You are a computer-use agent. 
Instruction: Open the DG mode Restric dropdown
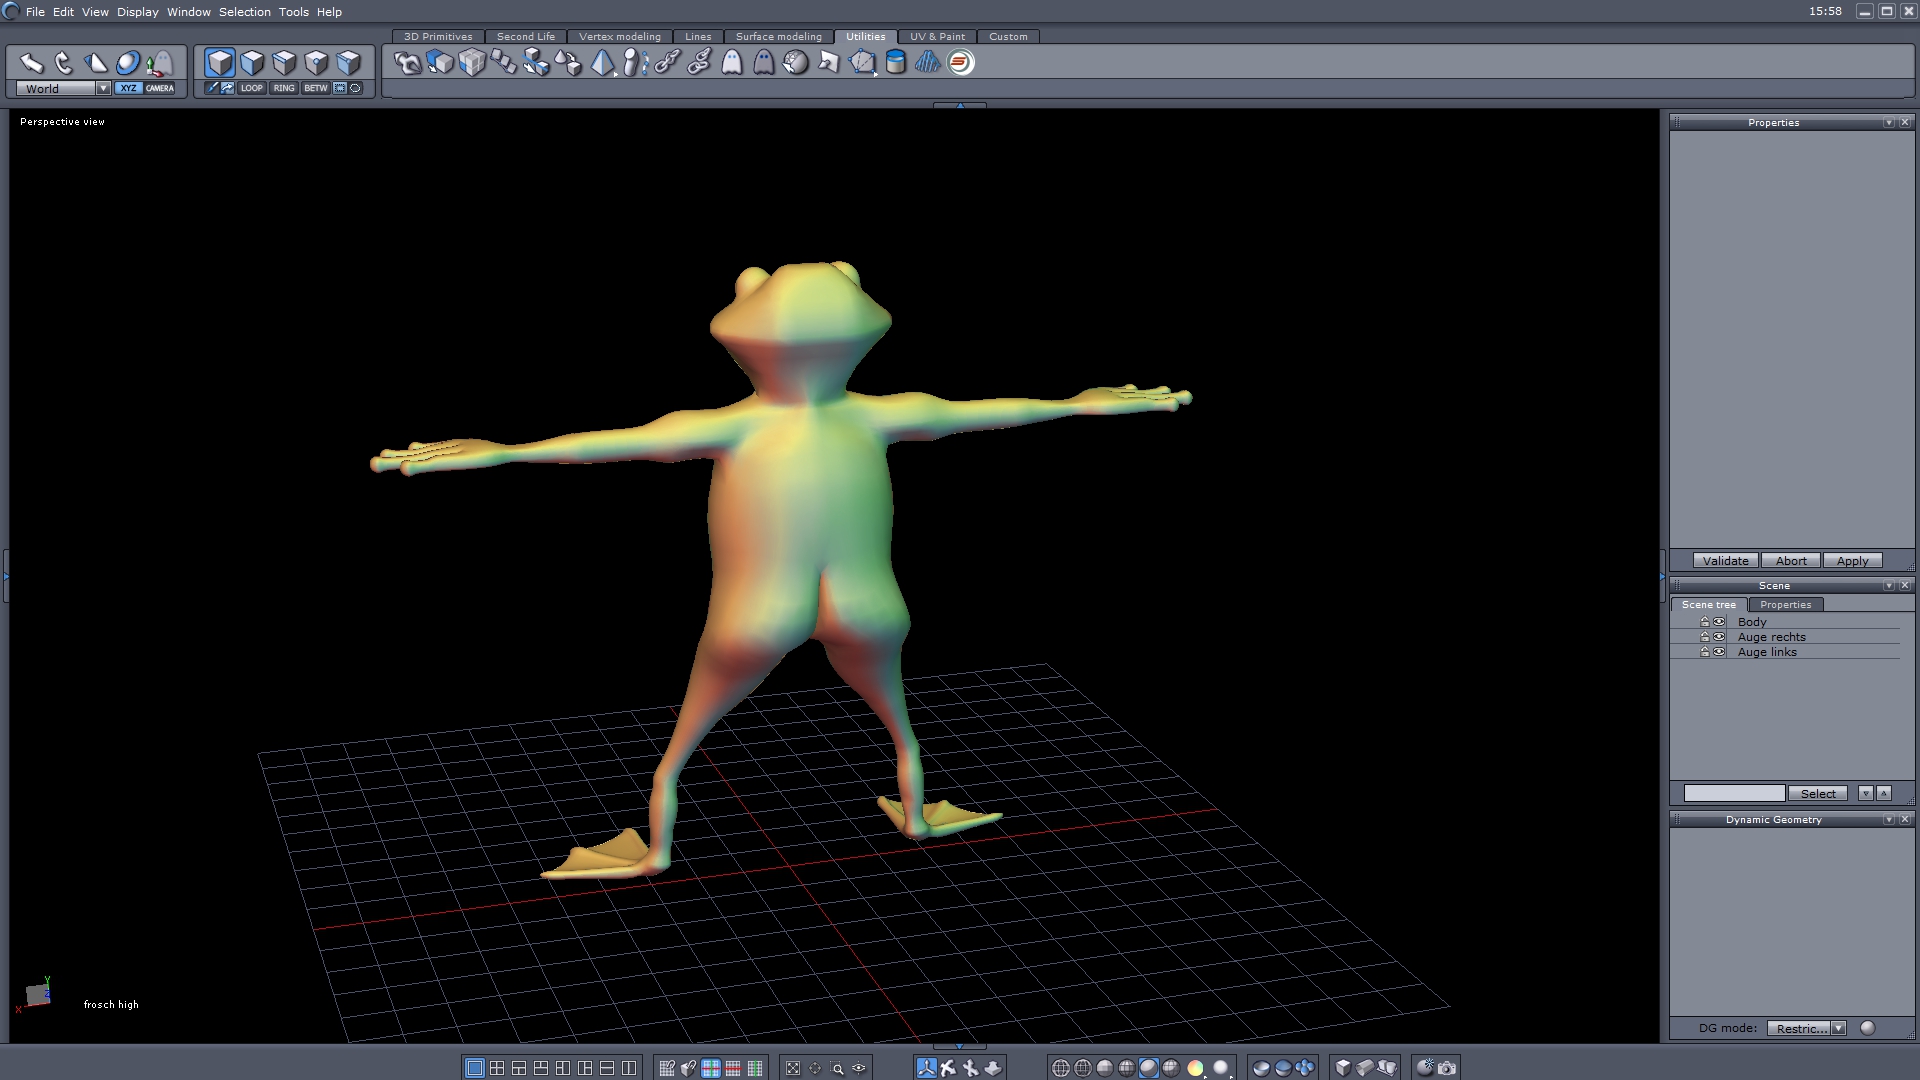point(1838,1028)
